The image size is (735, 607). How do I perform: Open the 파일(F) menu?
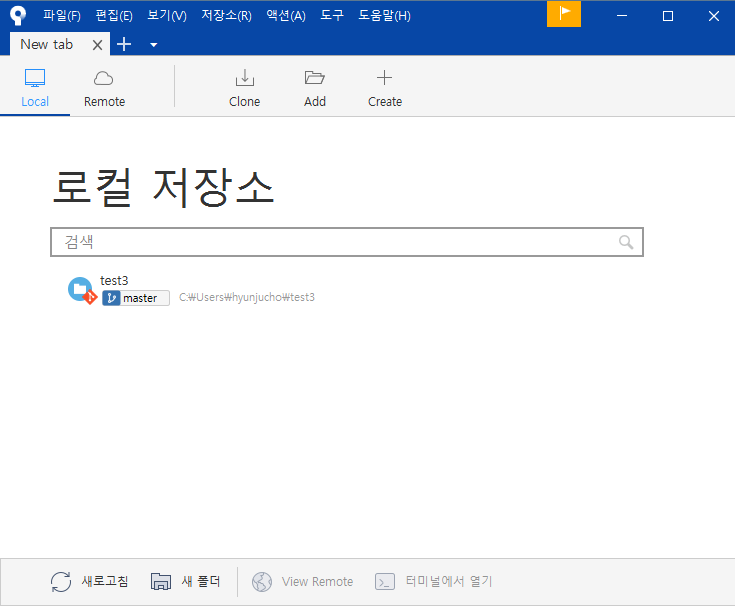coord(62,15)
